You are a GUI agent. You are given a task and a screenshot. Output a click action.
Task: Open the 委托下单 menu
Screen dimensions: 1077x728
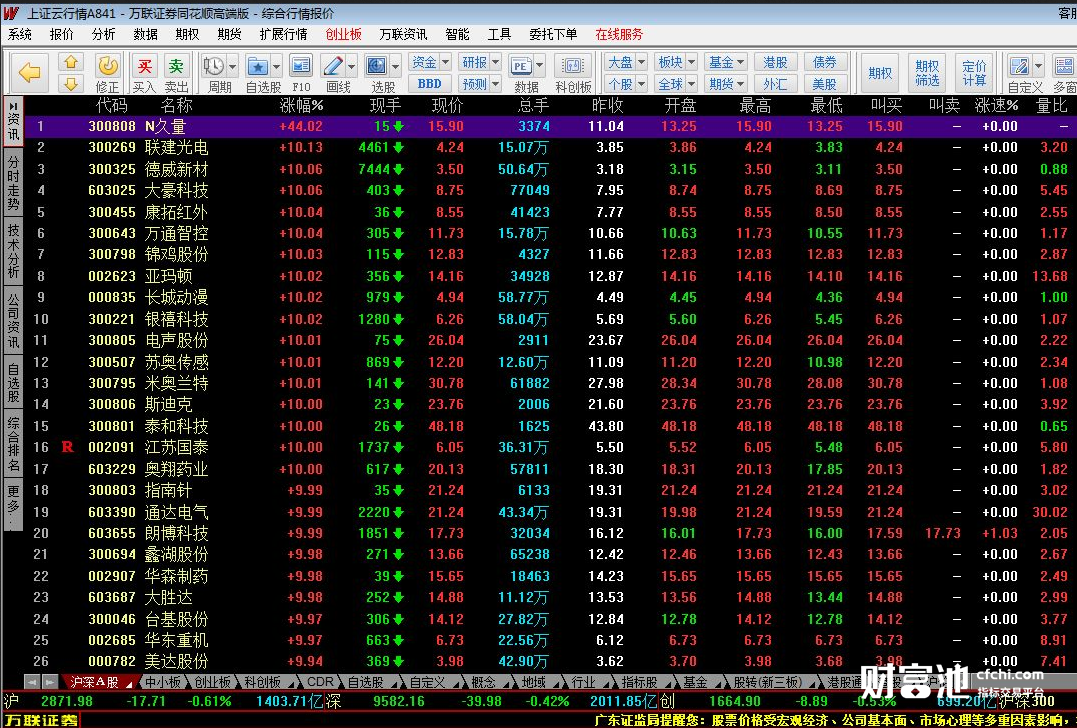pos(553,34)
